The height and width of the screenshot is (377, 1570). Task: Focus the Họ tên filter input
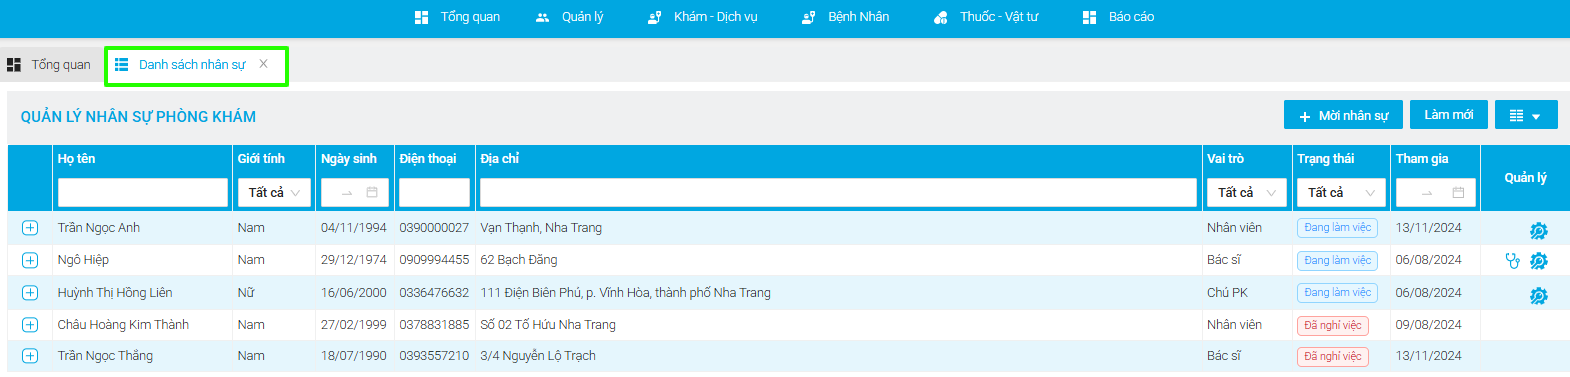[143, 192]
